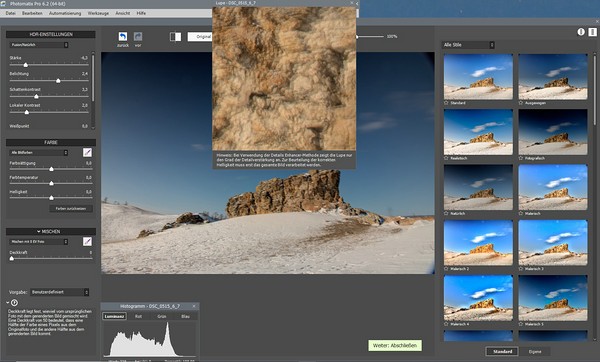Click the HDR-Einstellungen section header
Screen dimensions: 600x362
(x=51, y=34)
